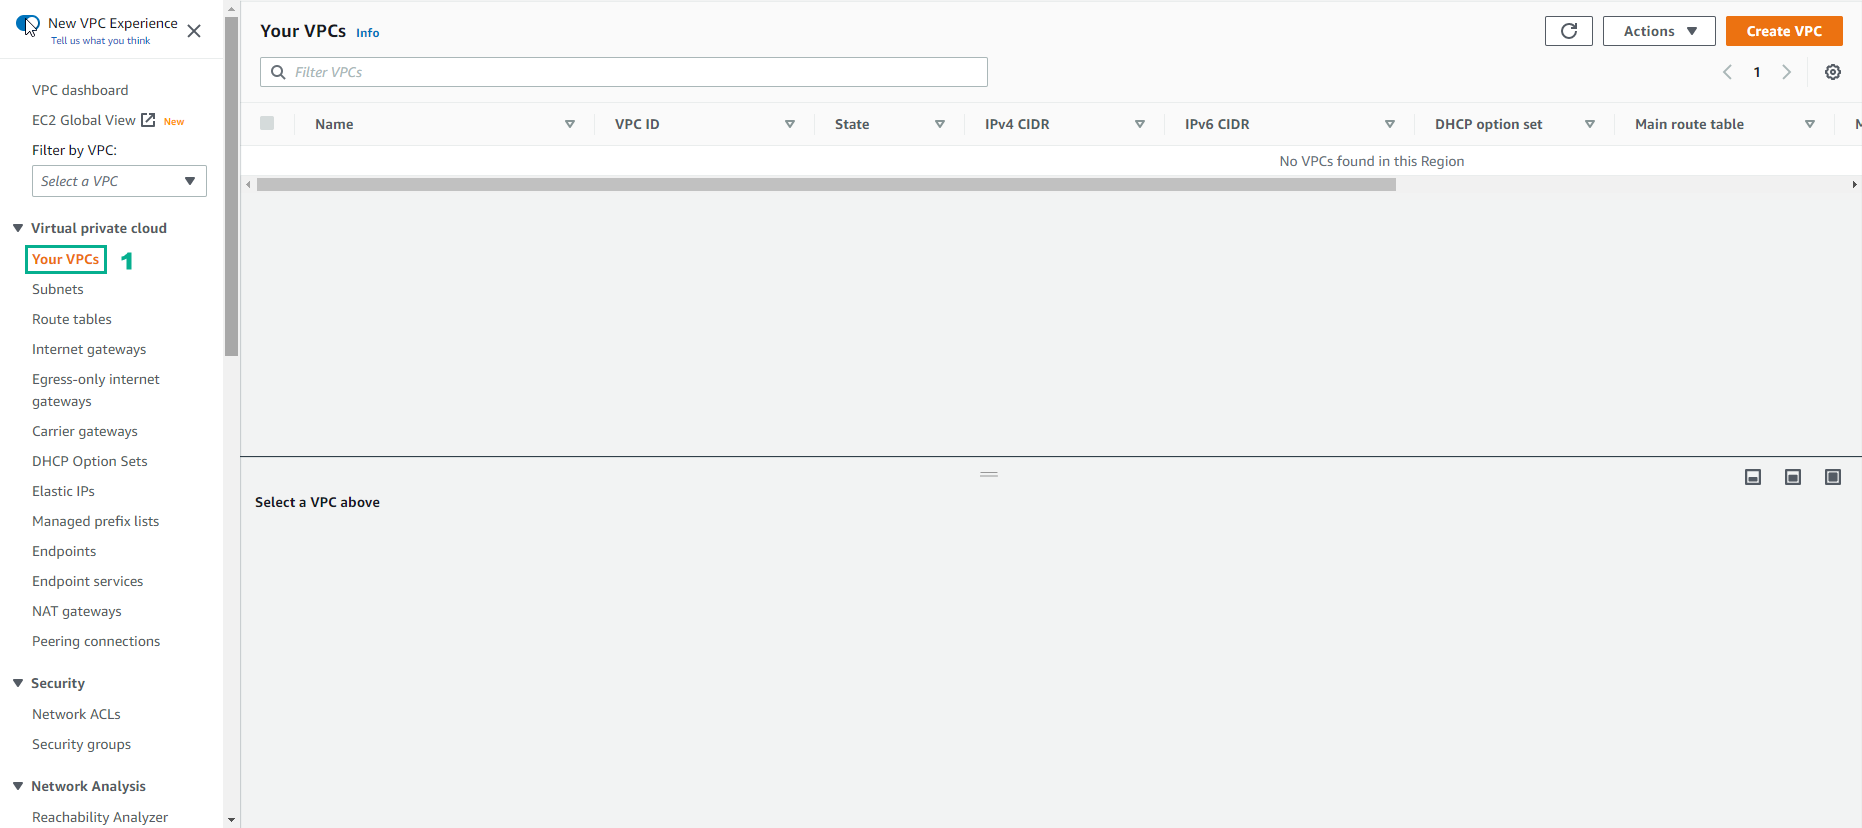Open Peering connections
Viewport: 1862px width, 828px height.
(x=96, y=641)
